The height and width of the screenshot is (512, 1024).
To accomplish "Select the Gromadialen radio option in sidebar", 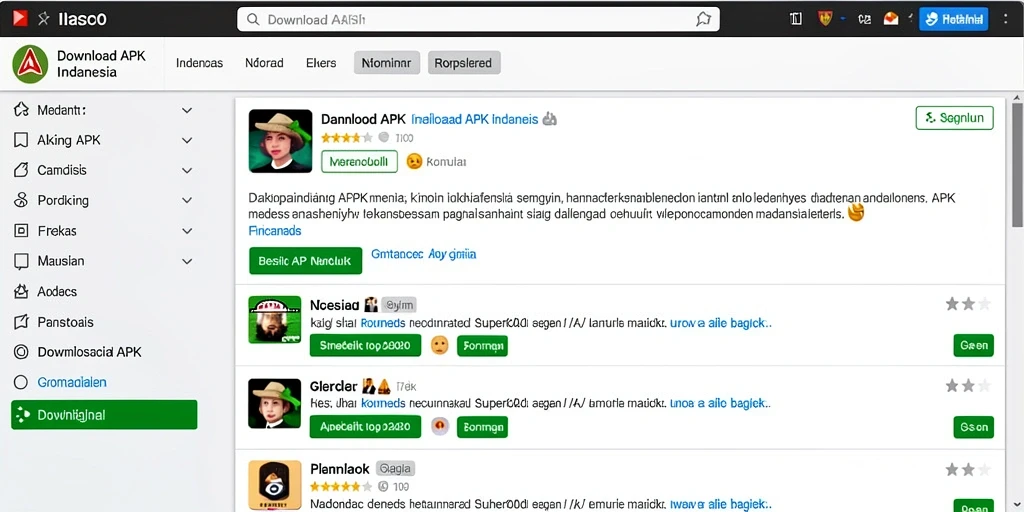I will 21,382.
